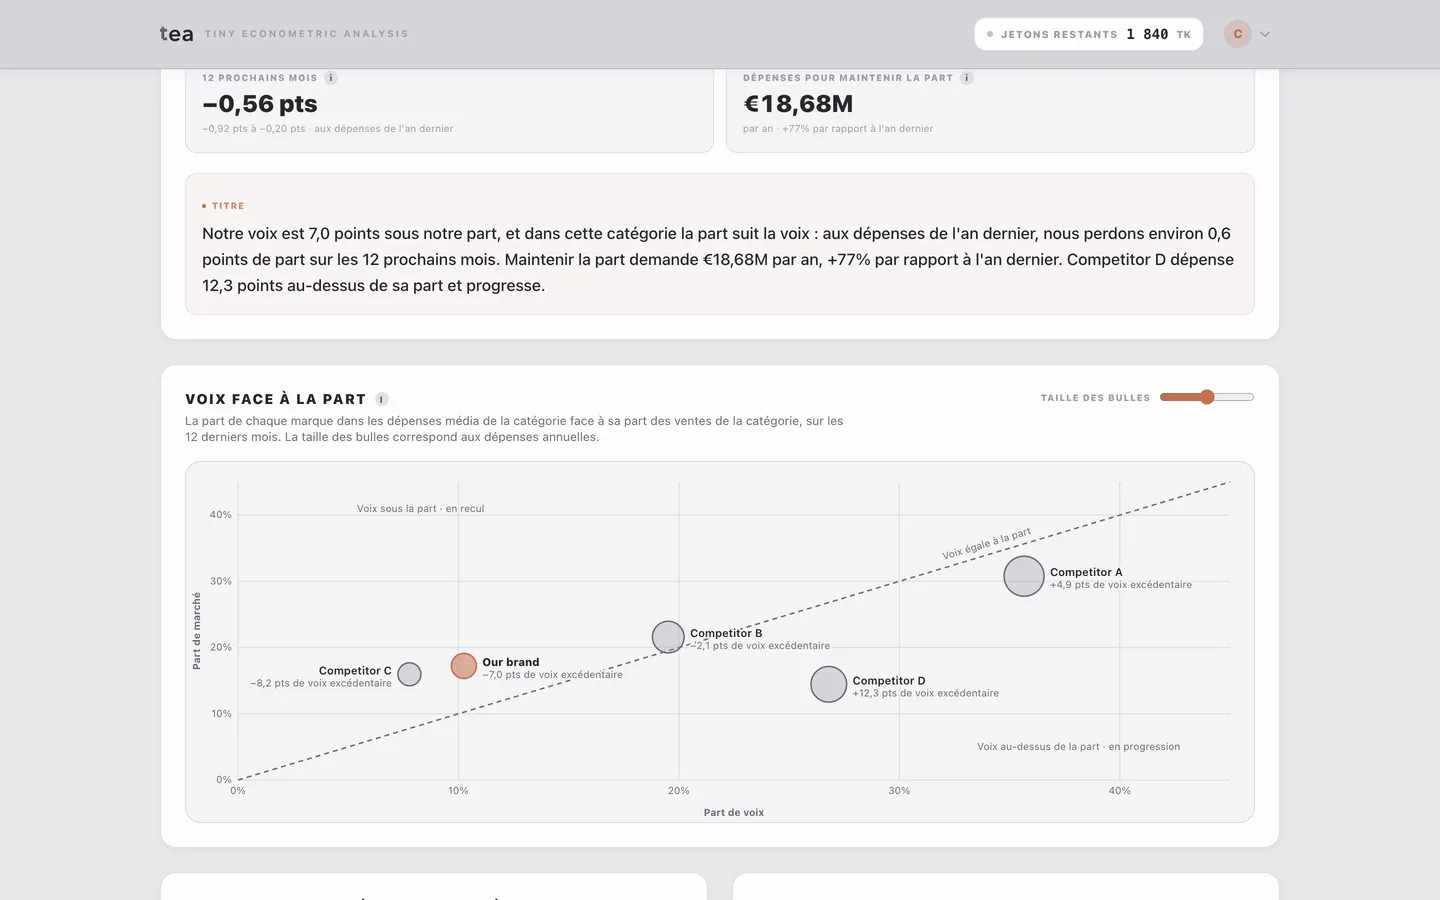The height and width of the screenshot is (900, 1440).
Task: Click the −0,56 pts forecast value
Action: click(x=260, y=104)
